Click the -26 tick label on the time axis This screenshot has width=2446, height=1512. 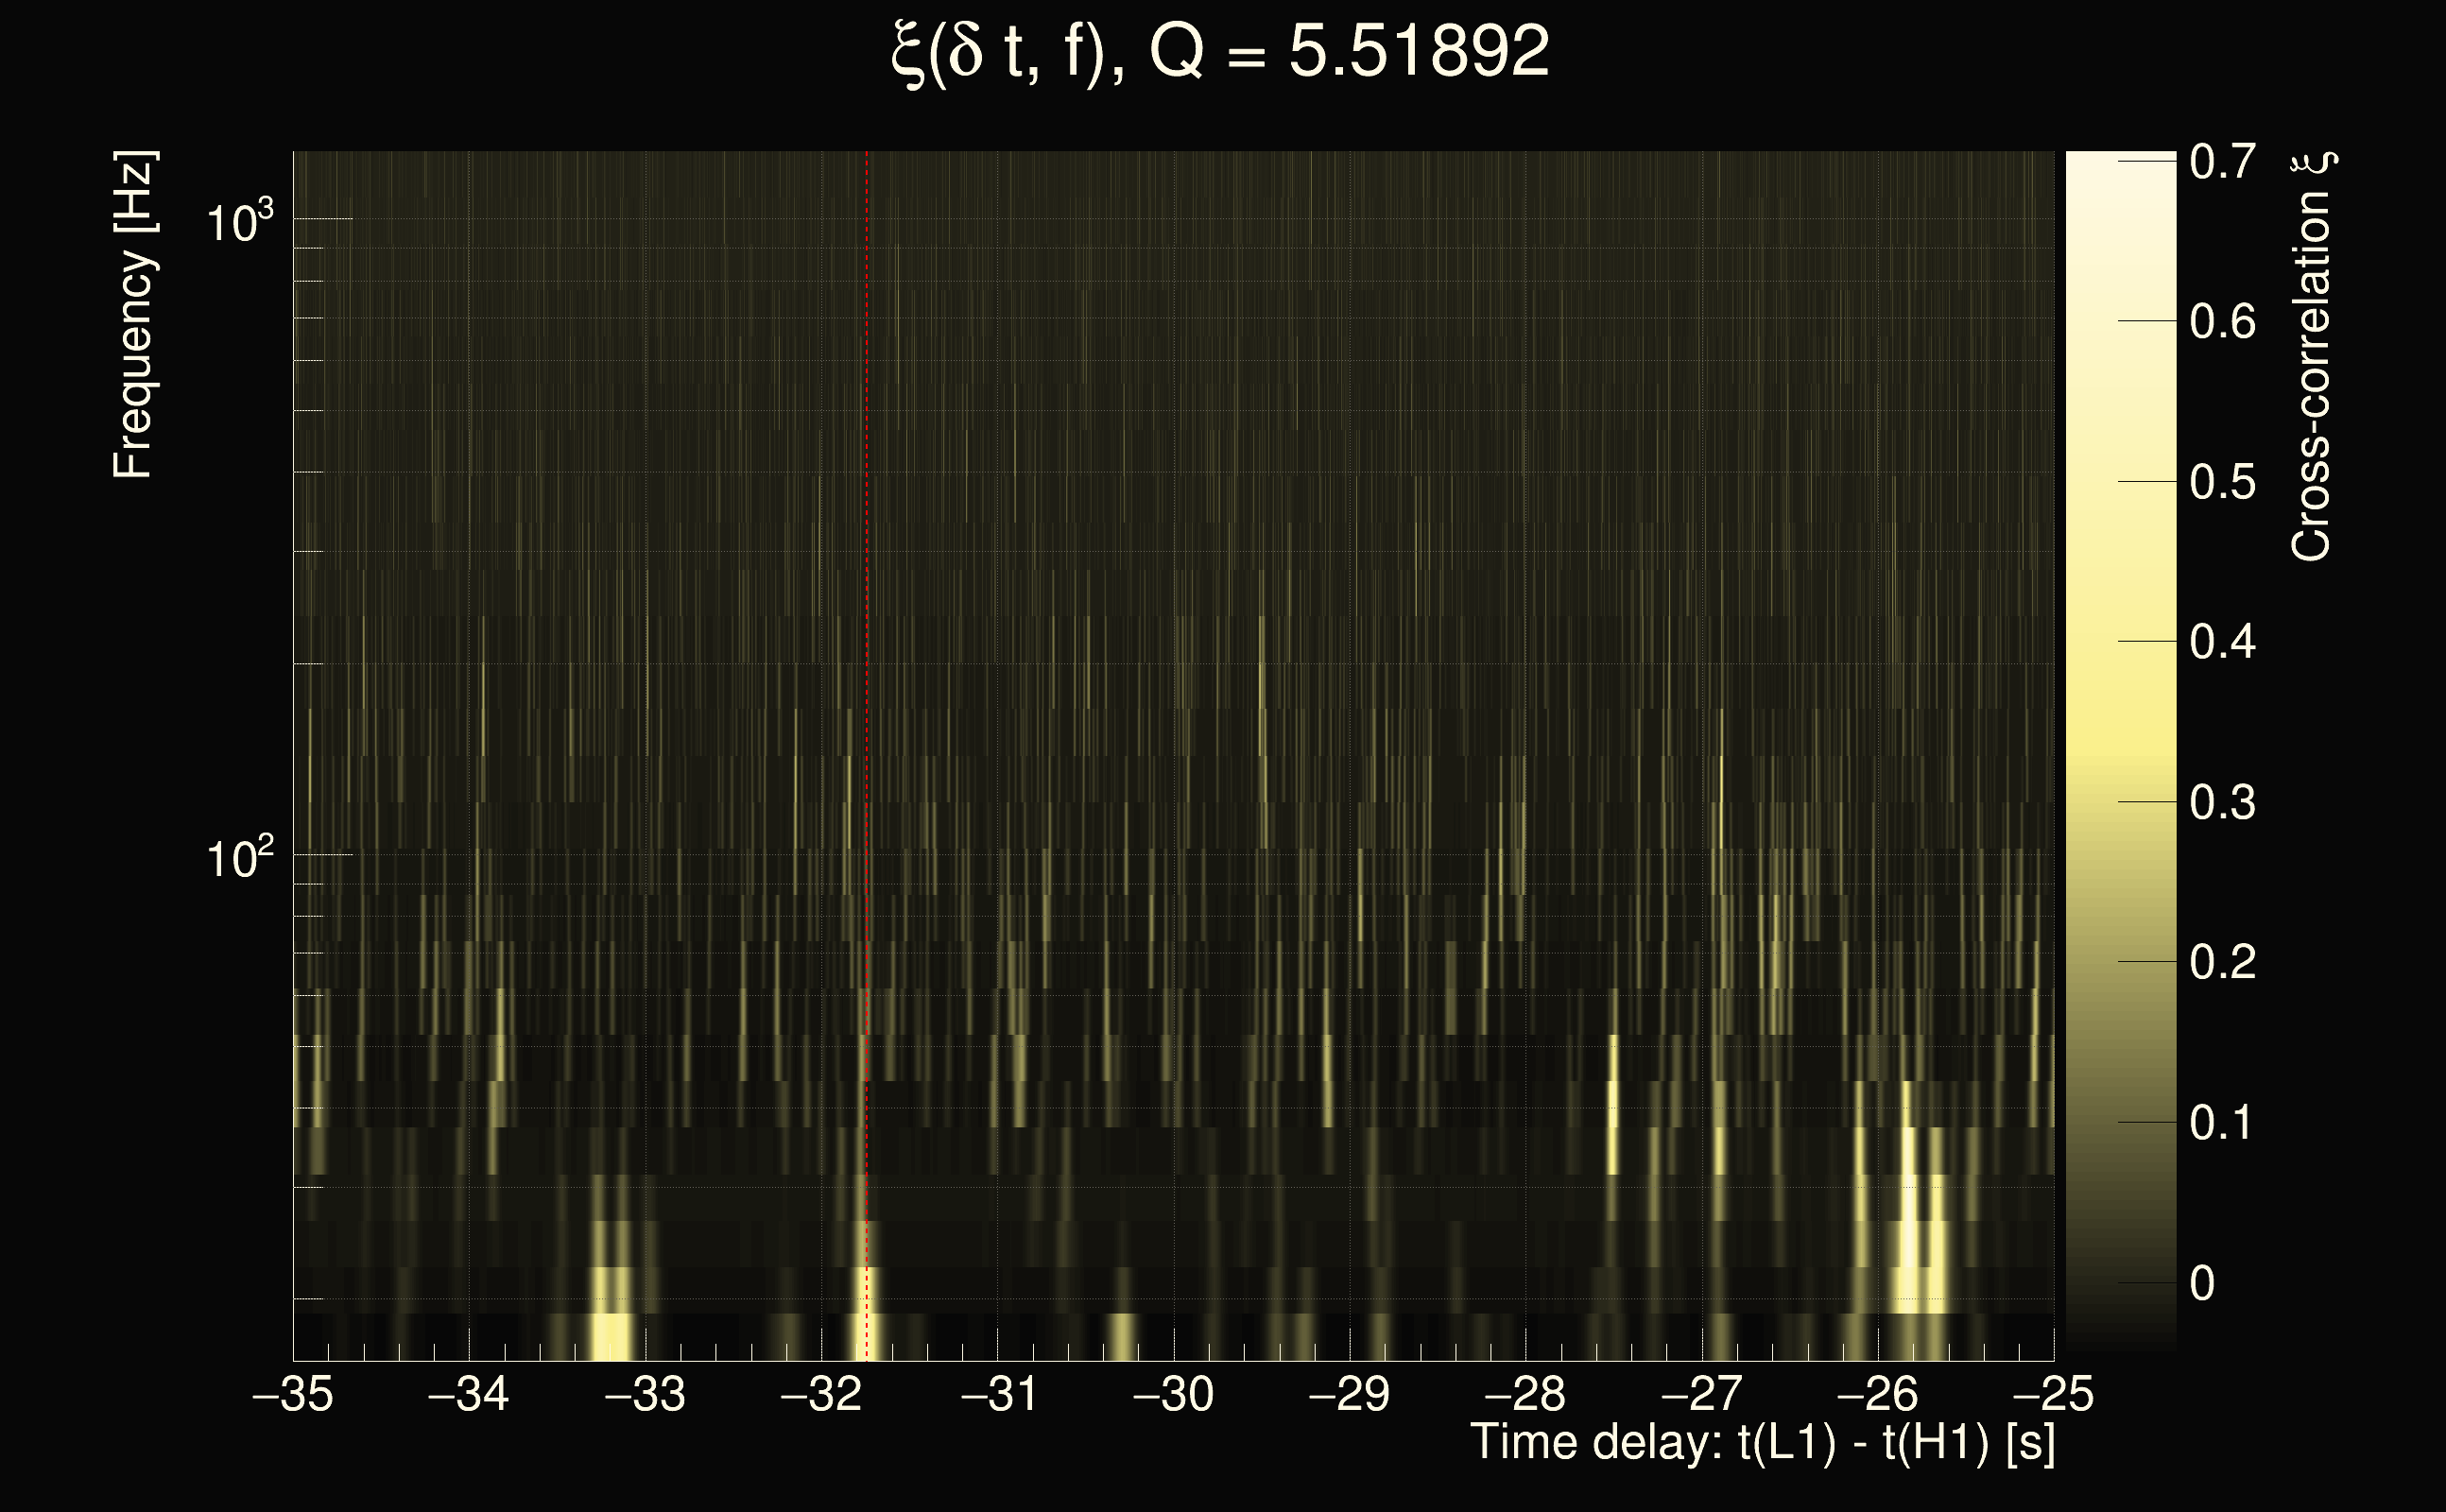point(1877,1394)
